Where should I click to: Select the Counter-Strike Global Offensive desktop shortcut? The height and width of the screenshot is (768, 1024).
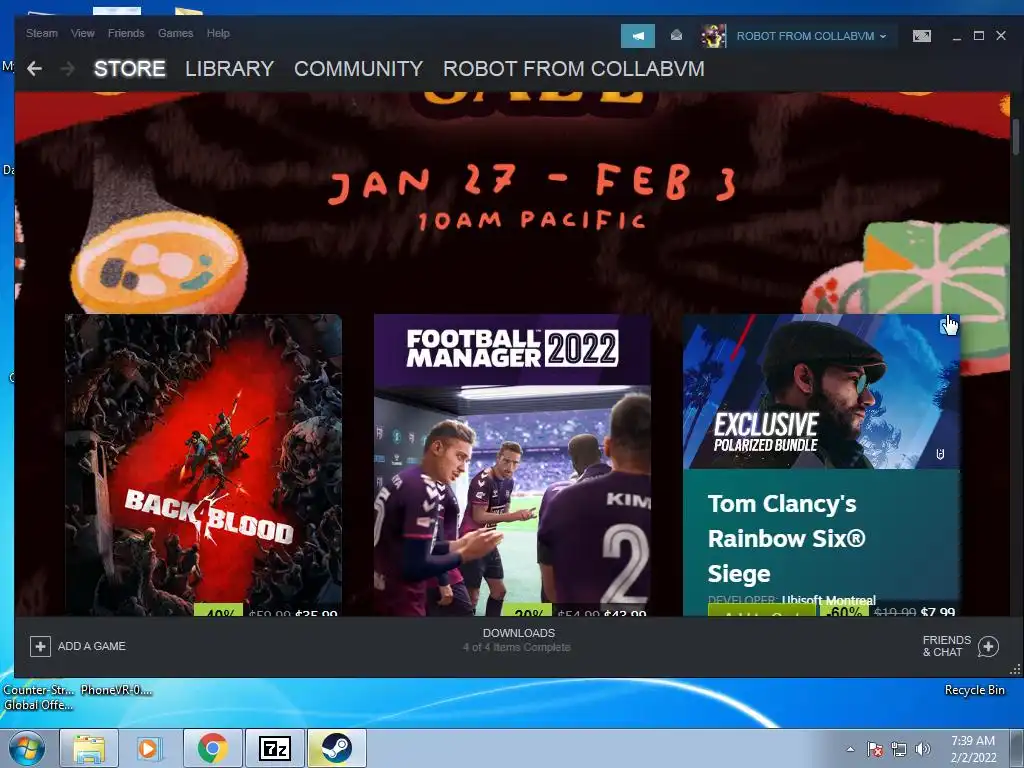tap(39, 697)
